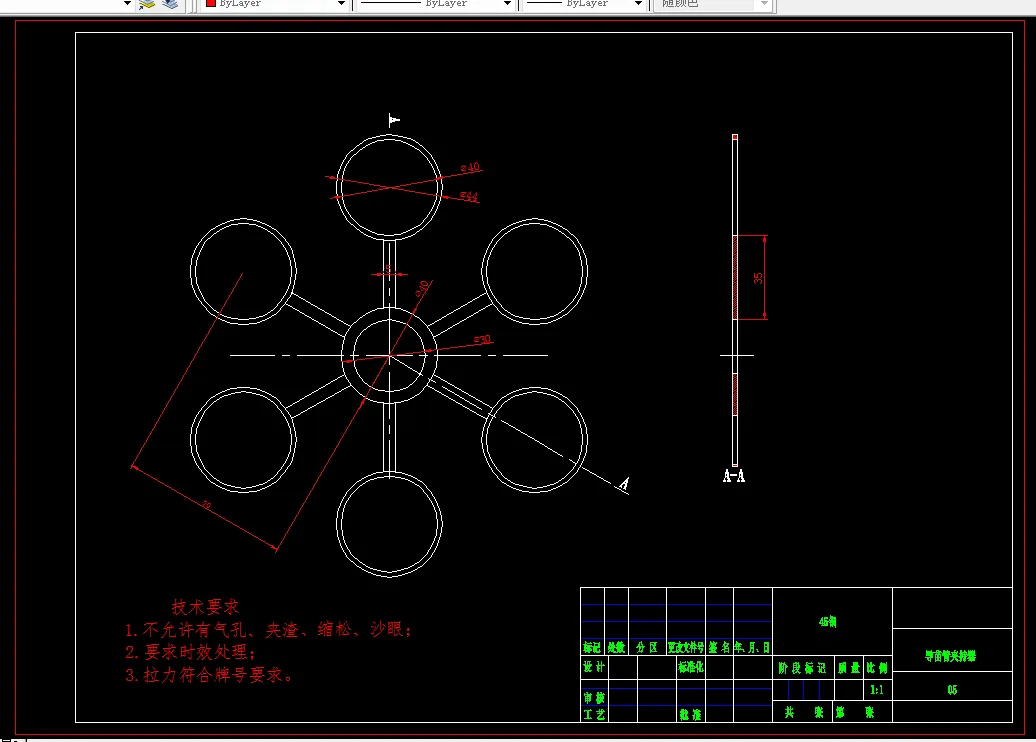Open the Layer Properties Manager icon
Screen dimensions: 1036x742
(x=147, y=4)
